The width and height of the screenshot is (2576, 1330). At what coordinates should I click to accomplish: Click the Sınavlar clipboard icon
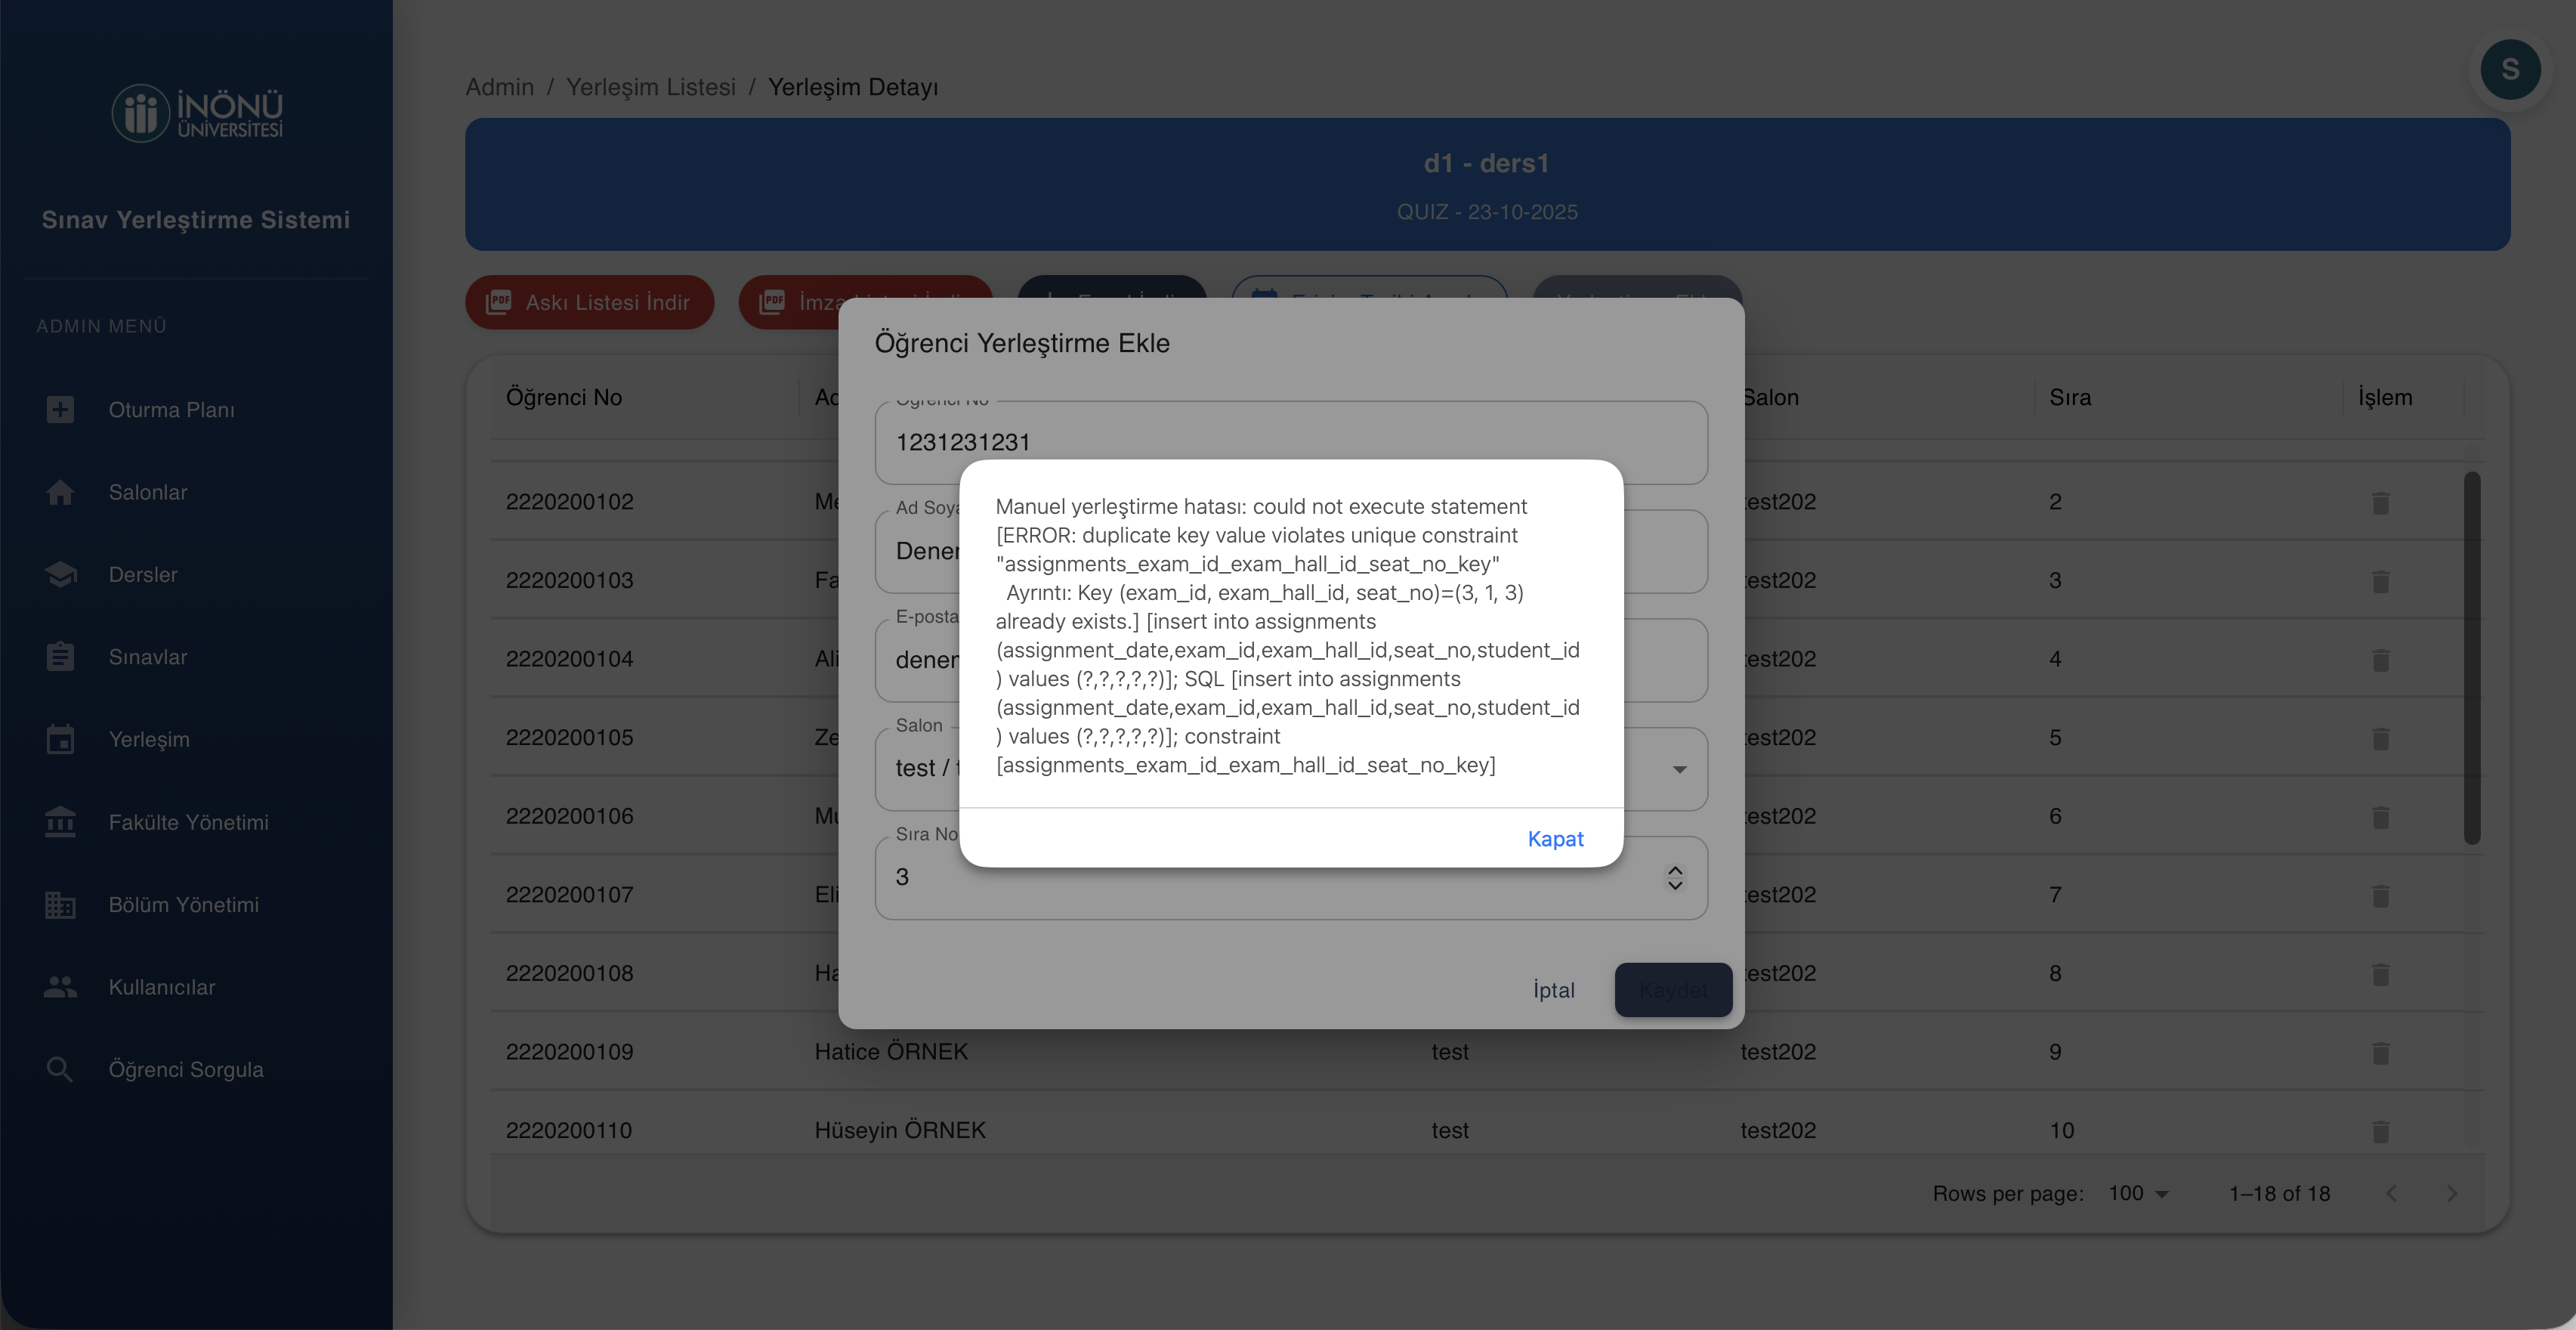click(x=60, y=657)
